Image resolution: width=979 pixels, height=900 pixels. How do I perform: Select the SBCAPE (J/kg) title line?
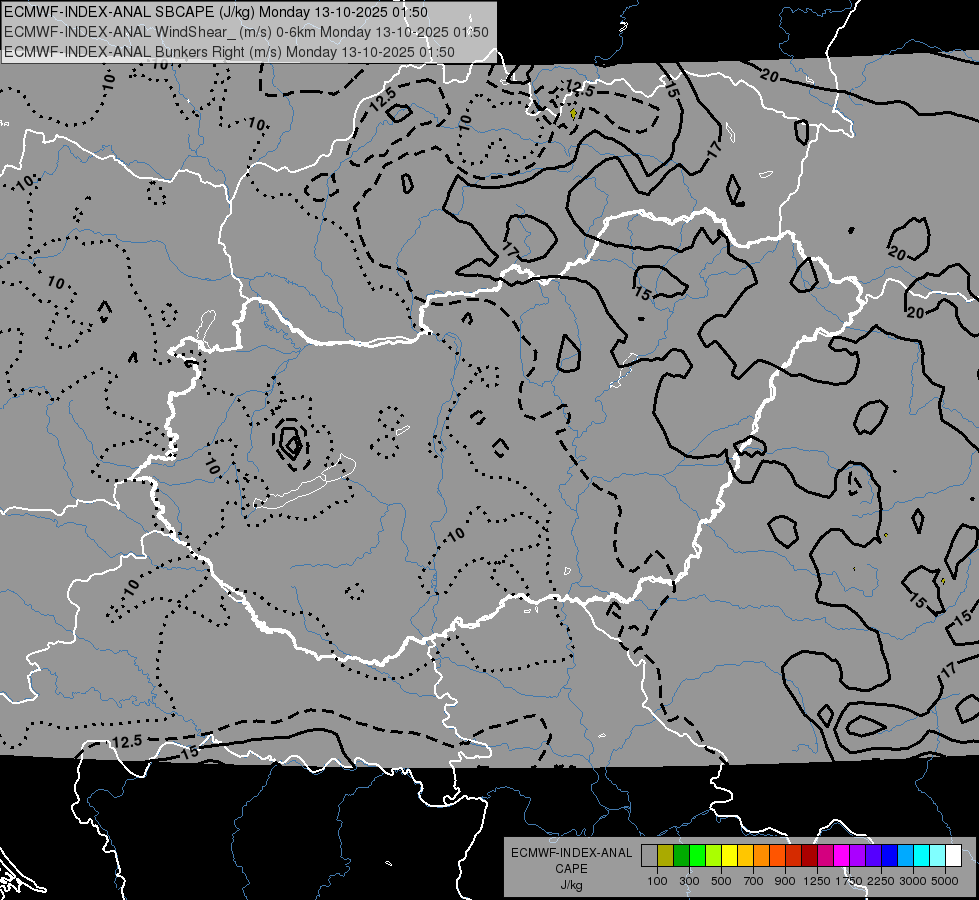click(216, 12)
